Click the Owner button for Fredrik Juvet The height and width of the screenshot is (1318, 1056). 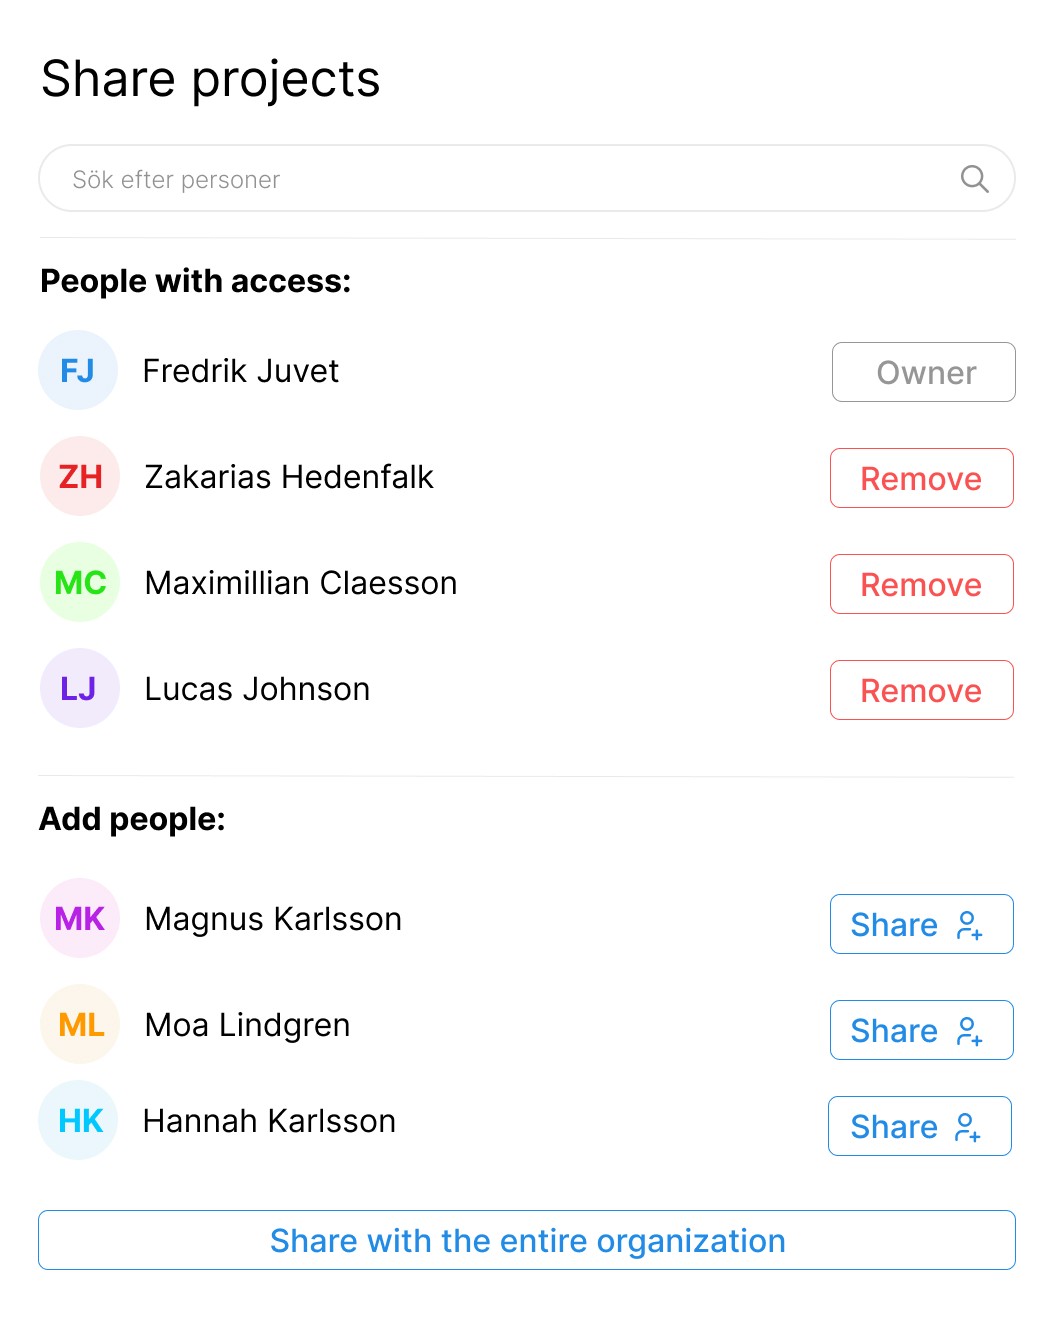[x=923, y=372]
